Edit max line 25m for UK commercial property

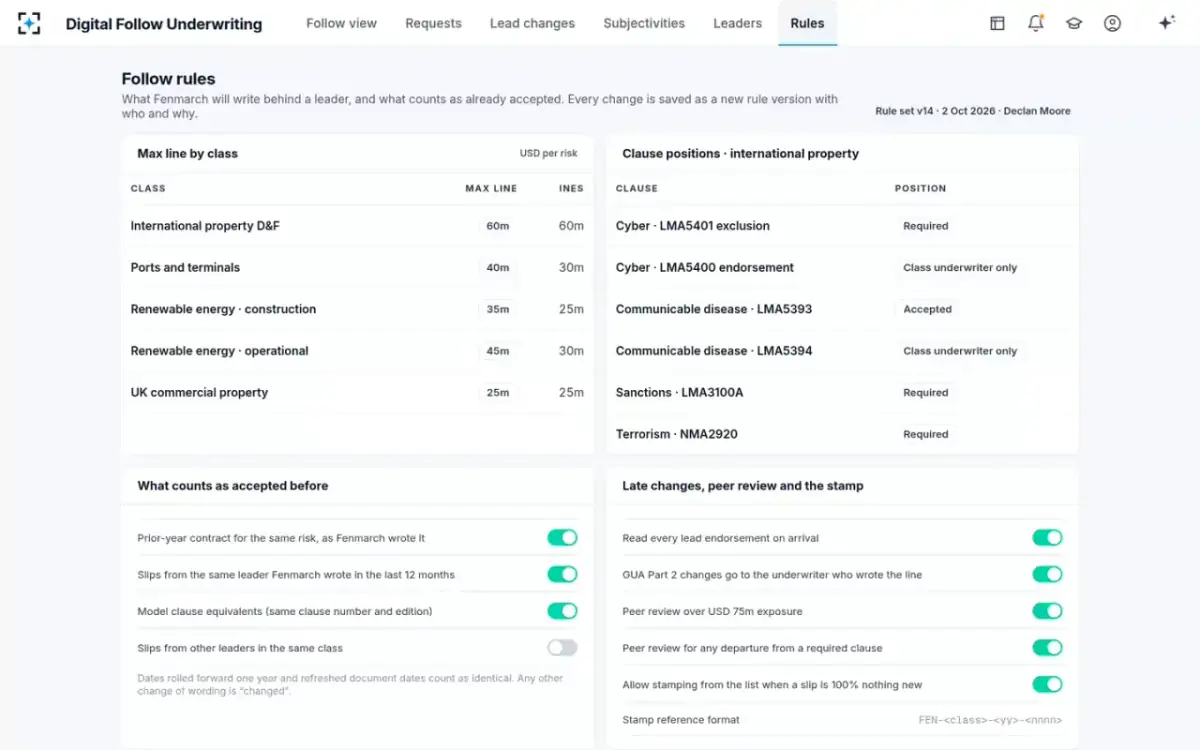click(498, 393)
